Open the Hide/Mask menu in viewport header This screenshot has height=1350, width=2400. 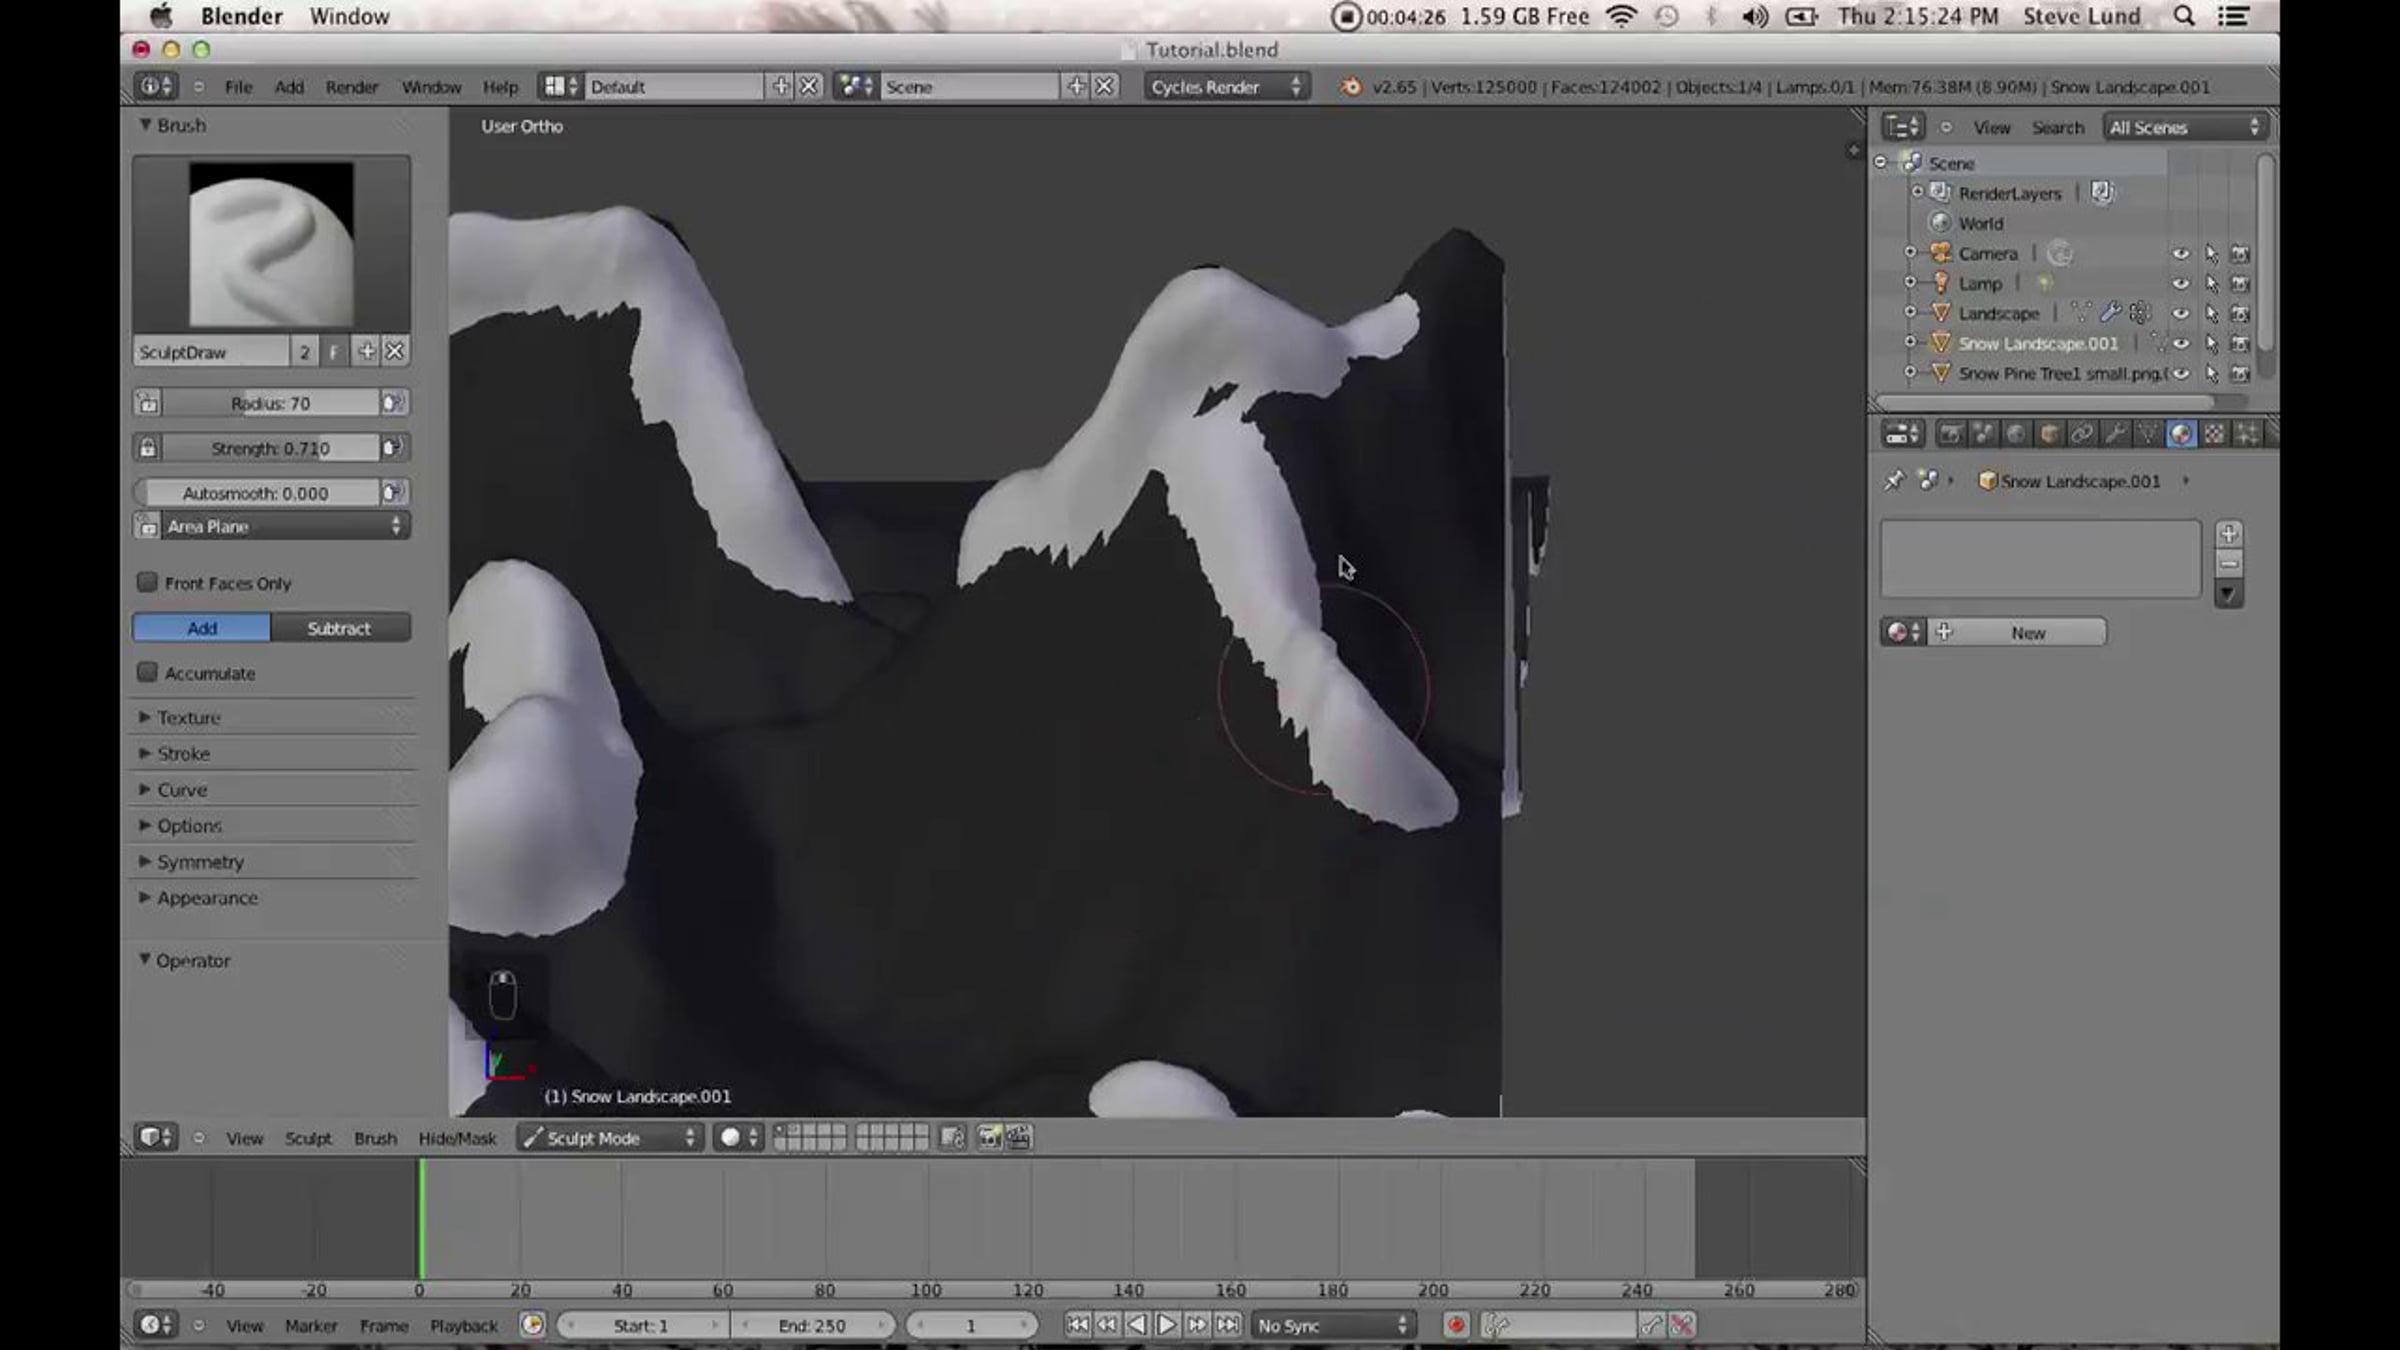457,1138
